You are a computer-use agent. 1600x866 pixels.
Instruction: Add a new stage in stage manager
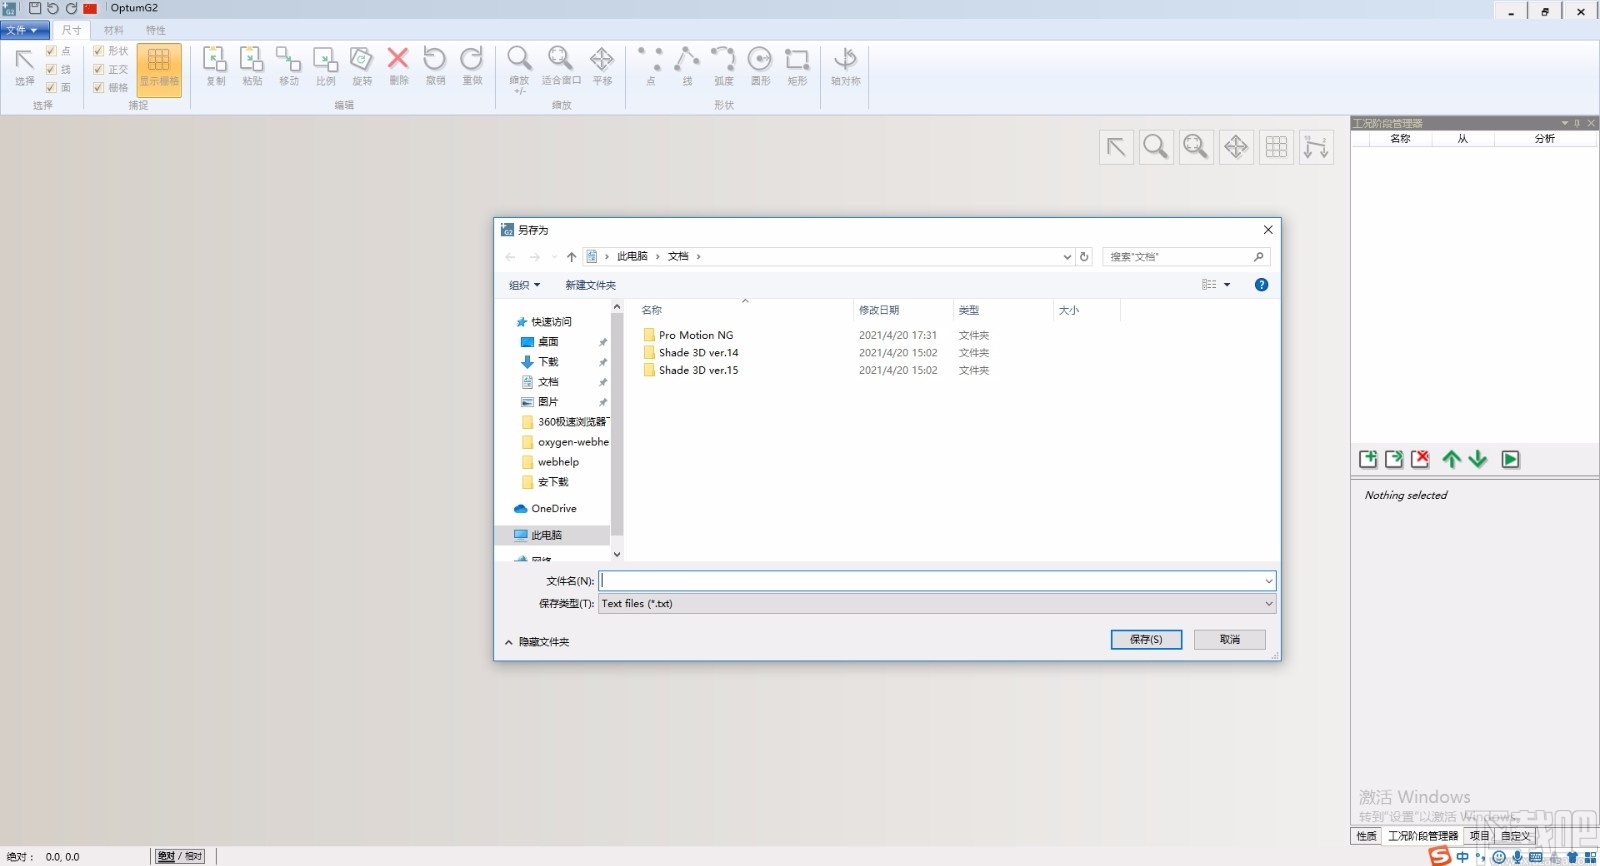(x=1368, y=459)
